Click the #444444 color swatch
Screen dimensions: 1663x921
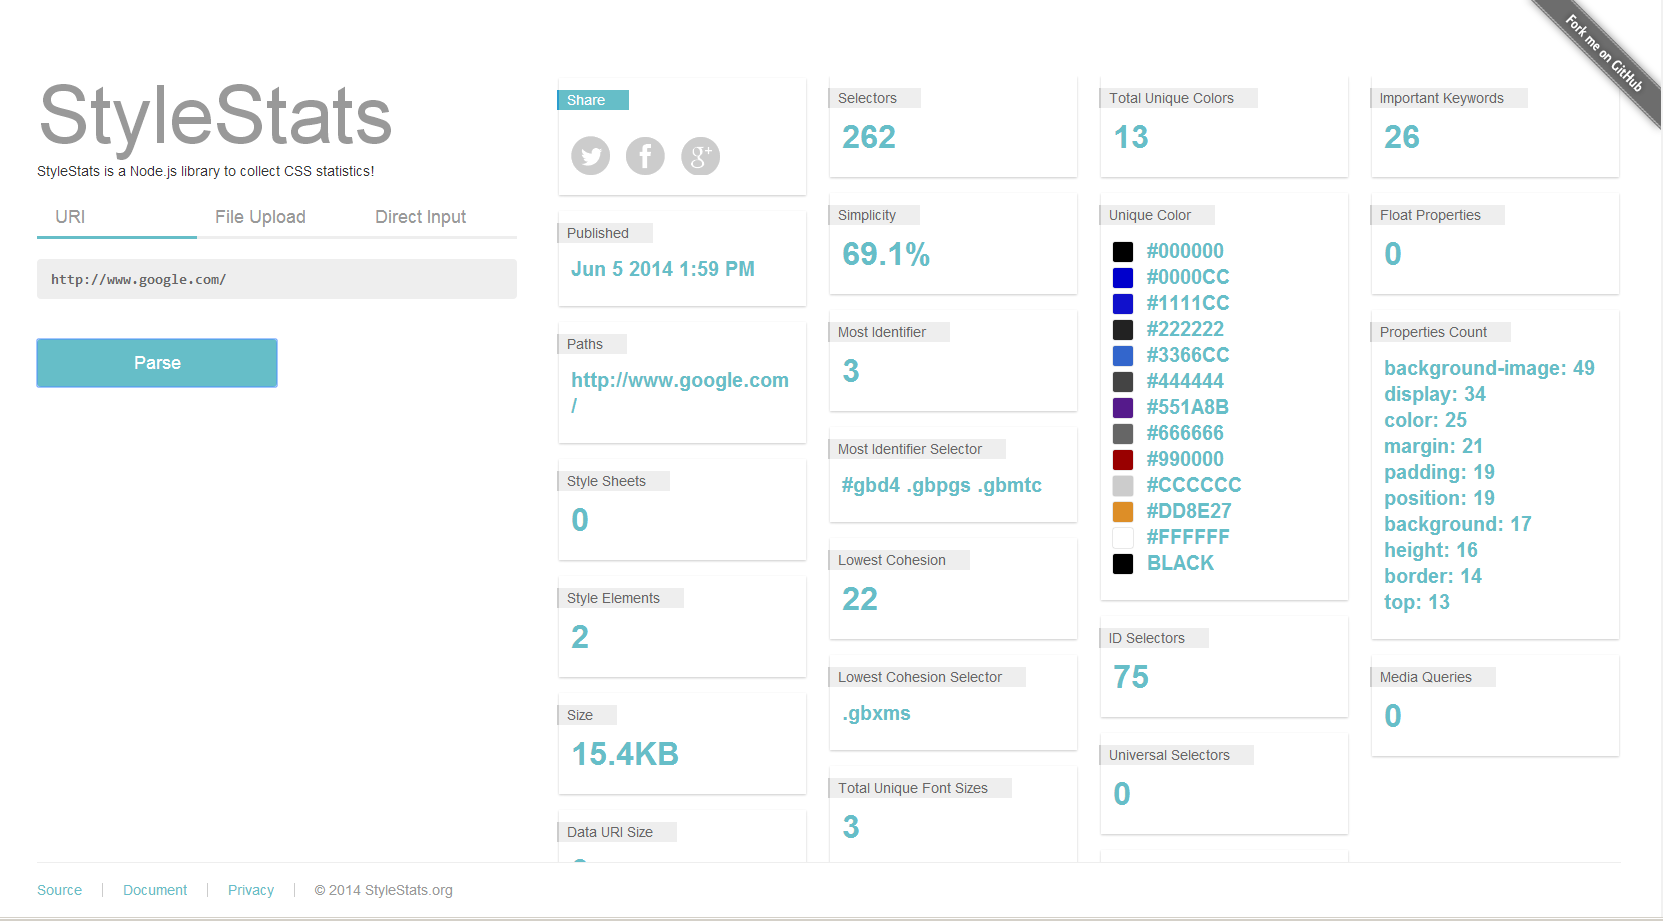tap(1123, 382)
